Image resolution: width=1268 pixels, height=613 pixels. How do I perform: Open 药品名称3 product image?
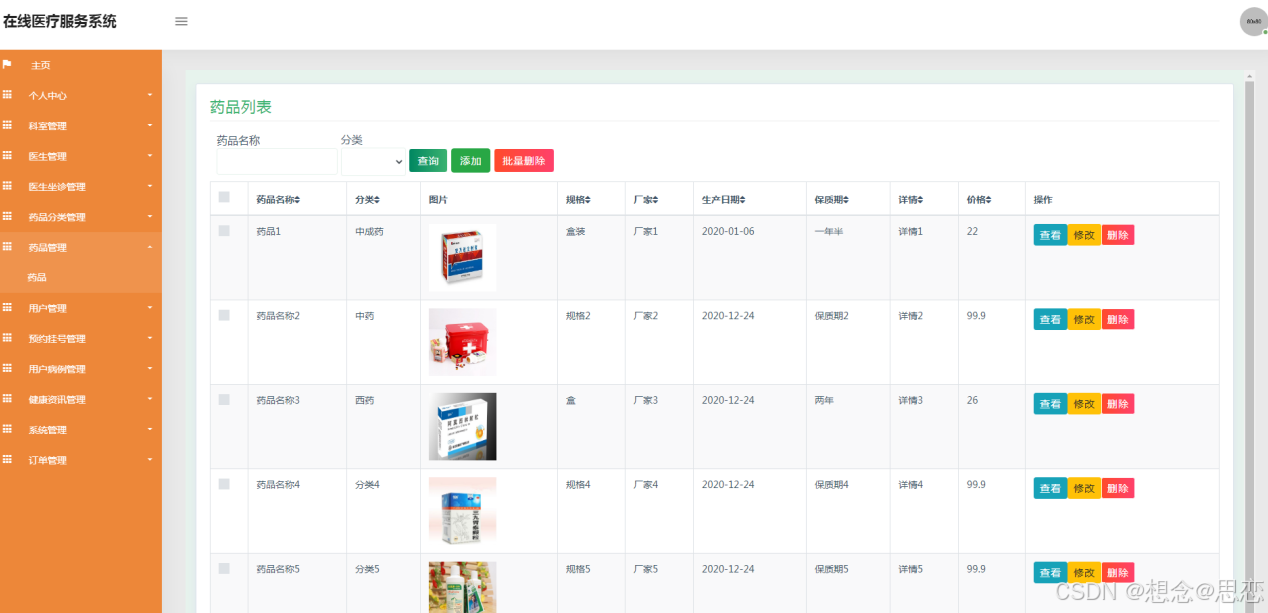coord(462,426)
